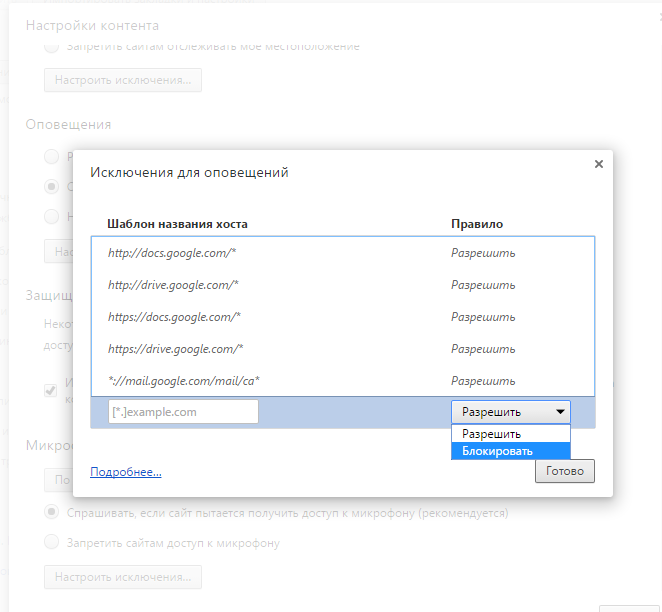
Task: Click Настроить исключения under microphone settings
Action: [x=123, y=577]
